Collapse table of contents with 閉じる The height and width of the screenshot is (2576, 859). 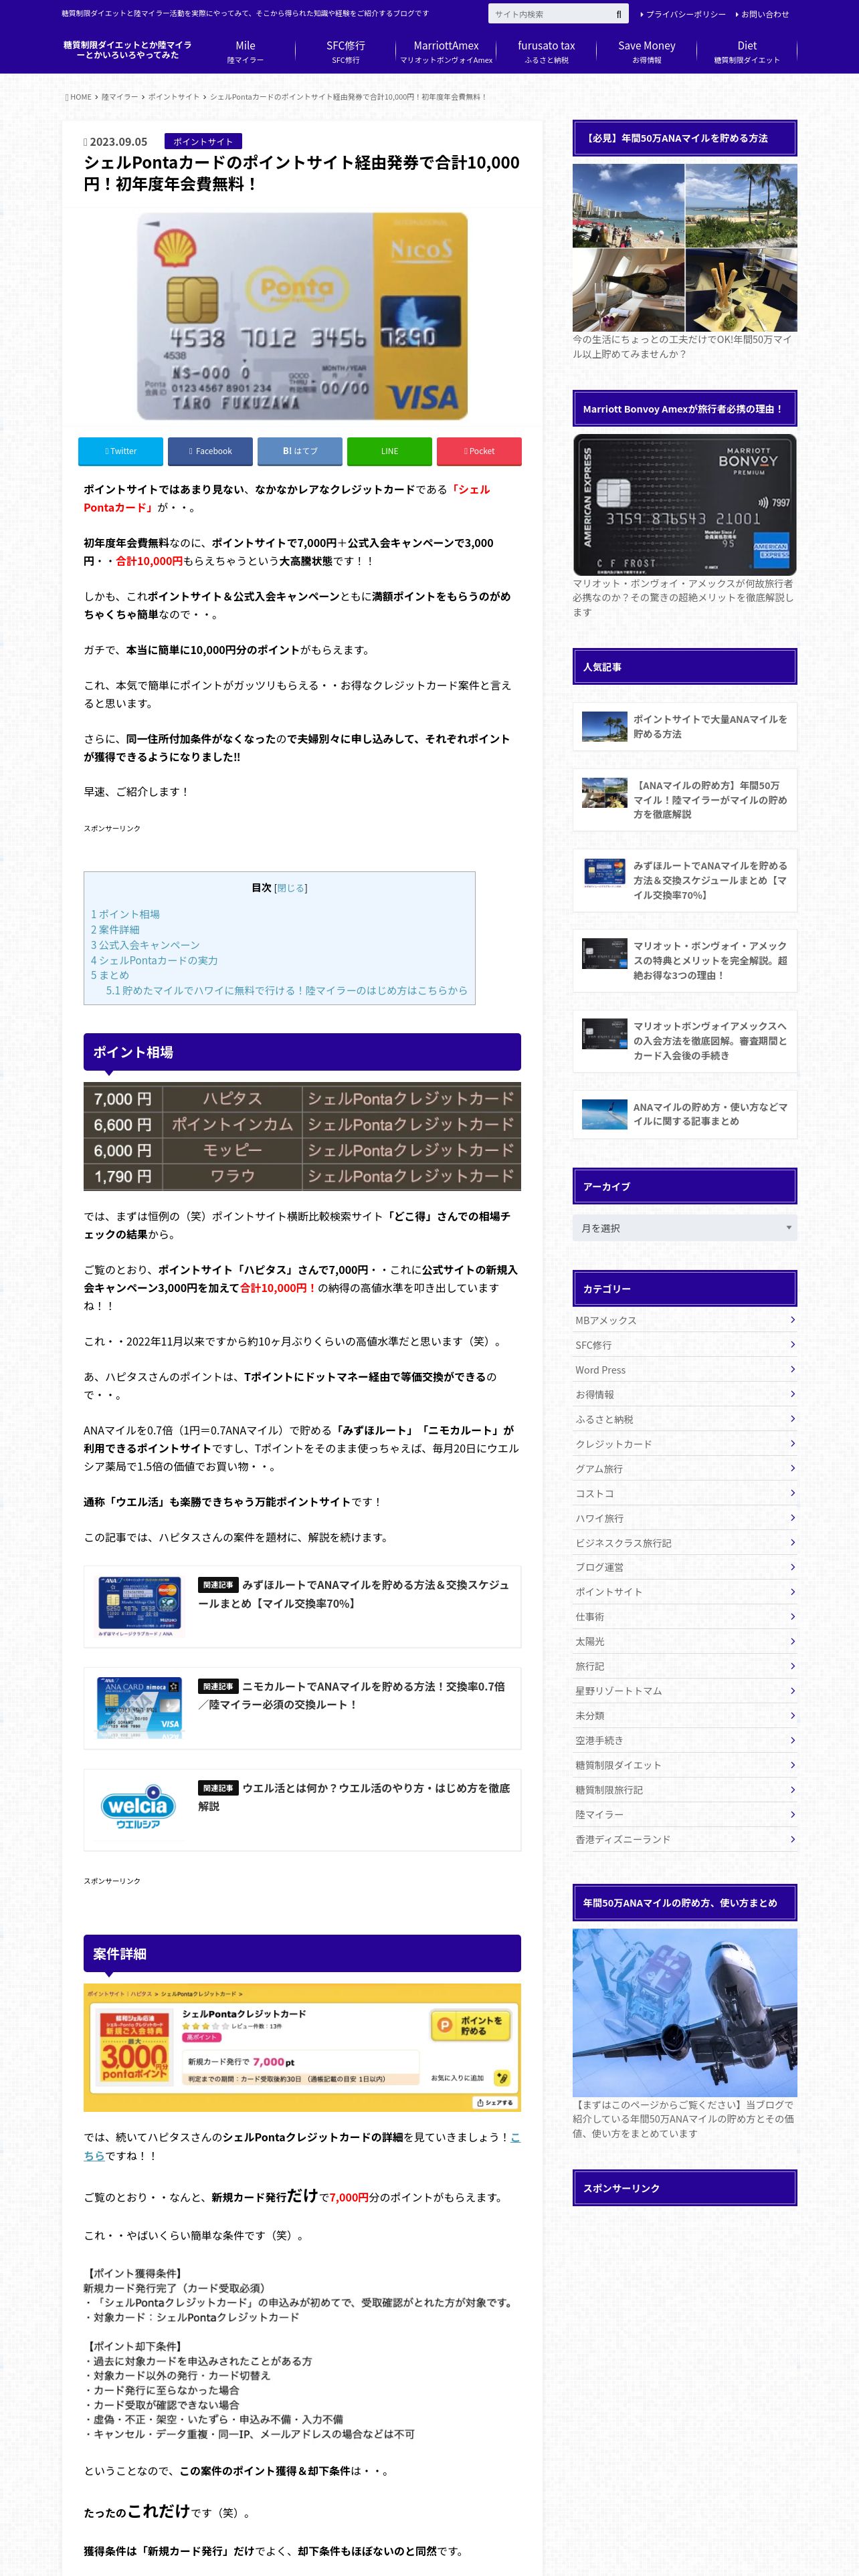[x=291, y=888]
